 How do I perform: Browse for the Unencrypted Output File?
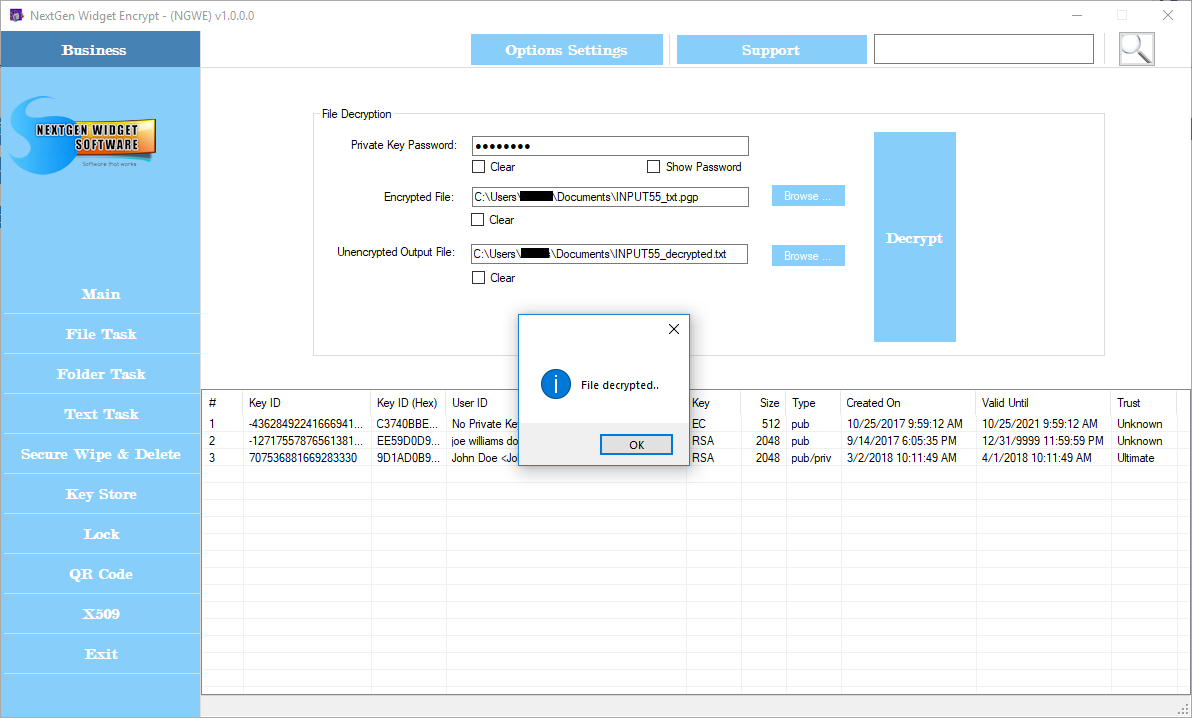tap(808, 256)
